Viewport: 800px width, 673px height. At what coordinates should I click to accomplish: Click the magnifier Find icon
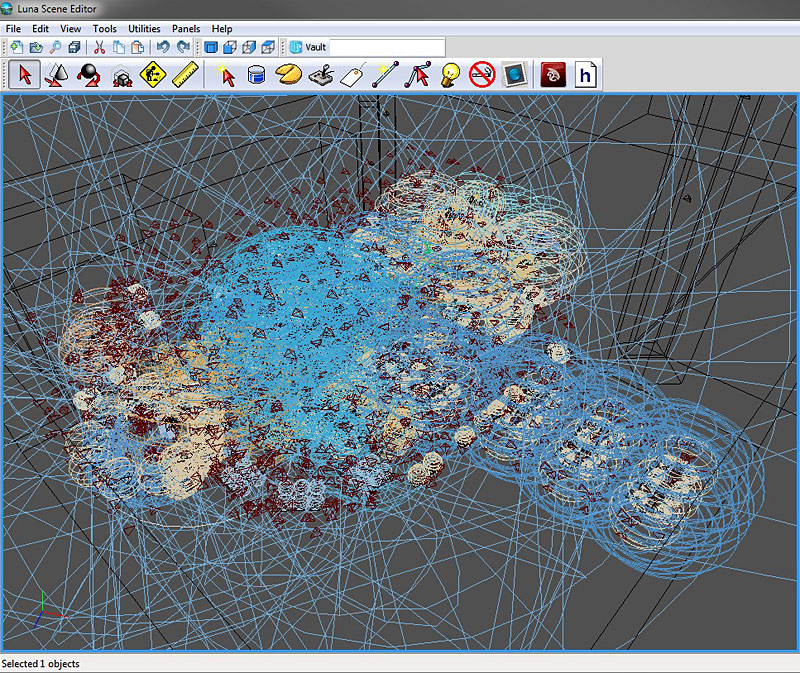pyautogui.click(x=55, y=47)
